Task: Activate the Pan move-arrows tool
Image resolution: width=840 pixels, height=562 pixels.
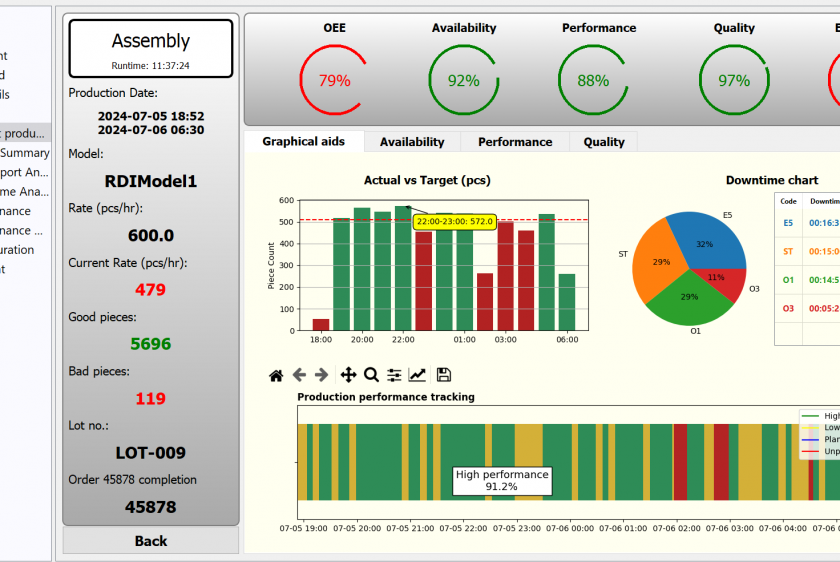Action: tap(348, 375)
